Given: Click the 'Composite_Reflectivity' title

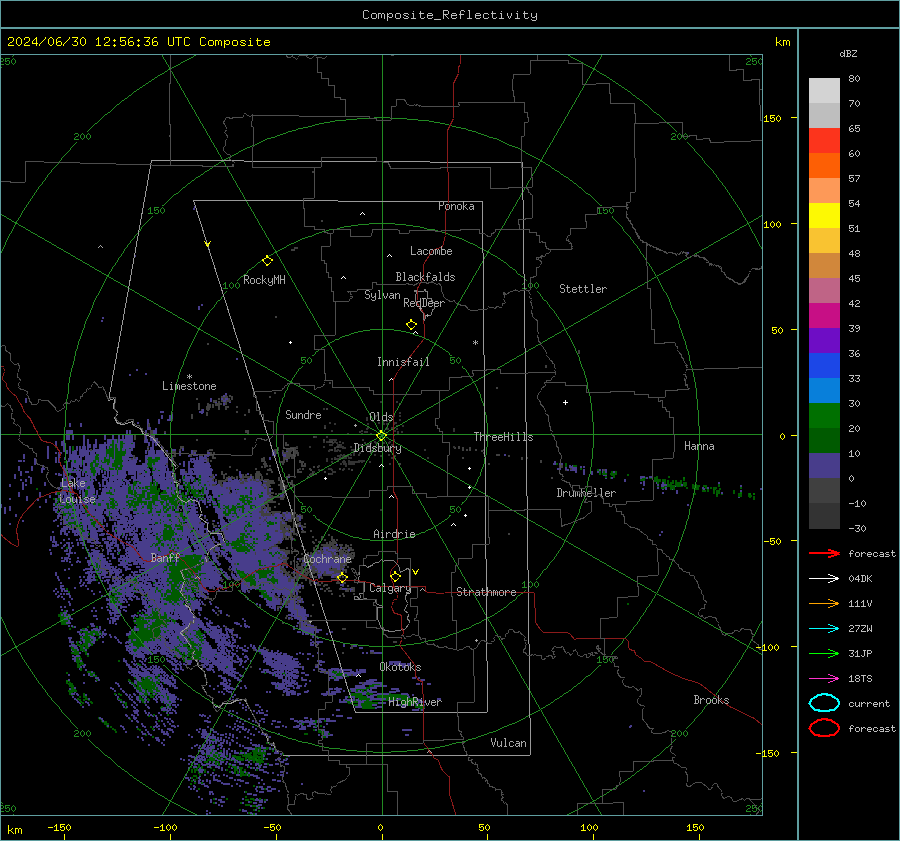Looking at the screenshot, I should tap(449, 15).
